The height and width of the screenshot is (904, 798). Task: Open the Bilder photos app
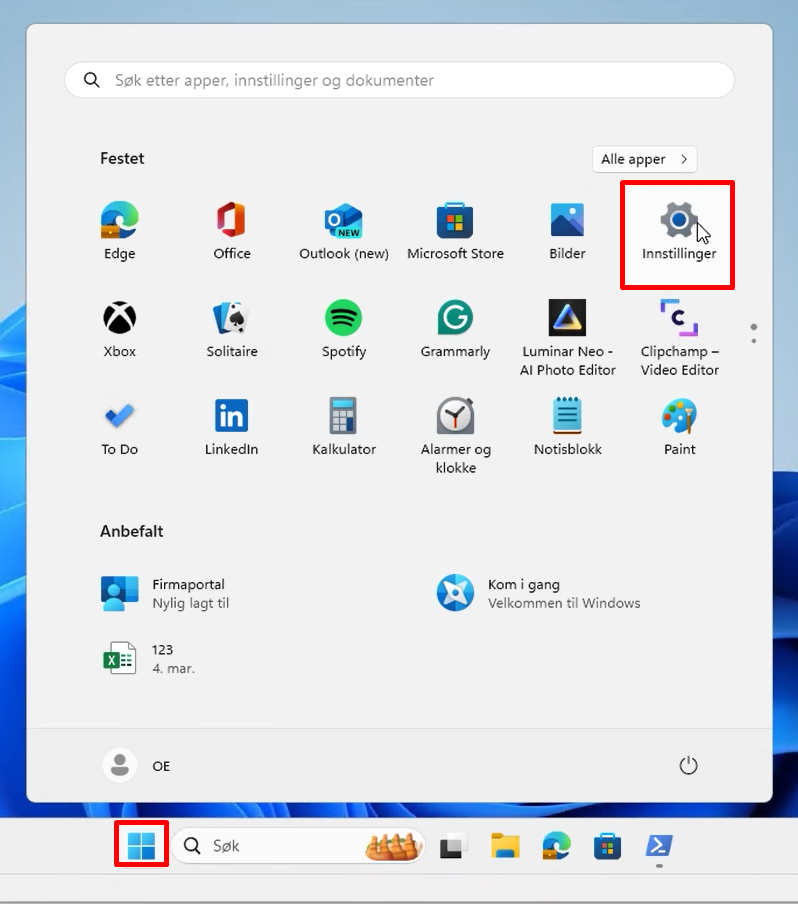(x=567, y=231)
